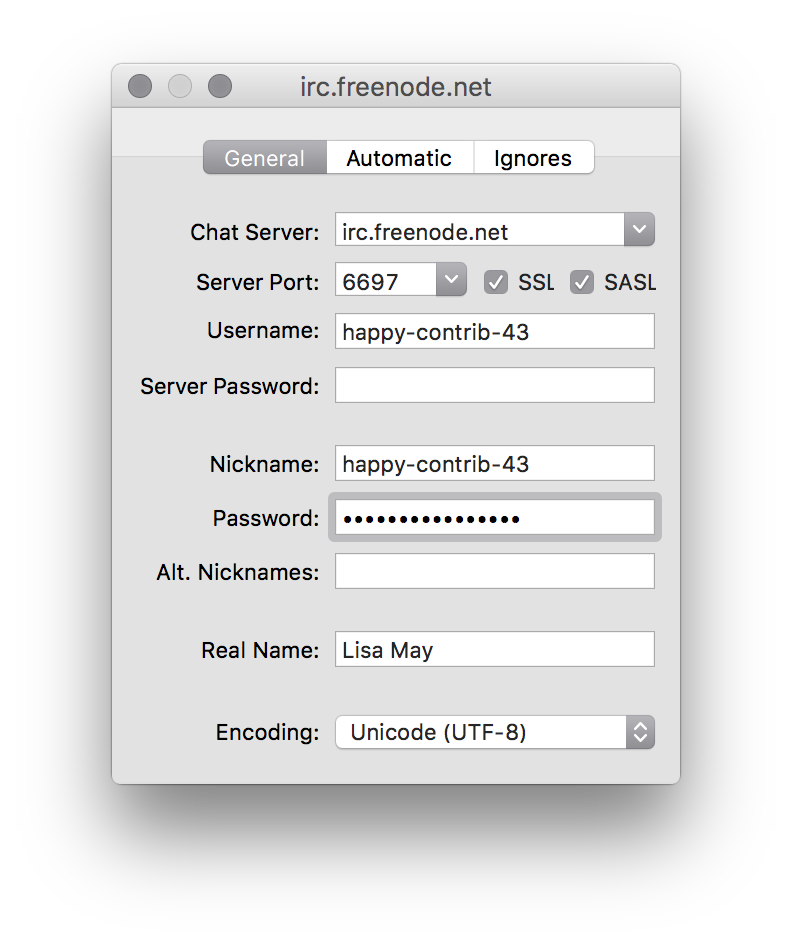Click into the Nickname field
The width and height of the screenshot is (792, 944).
click(494, 463)
